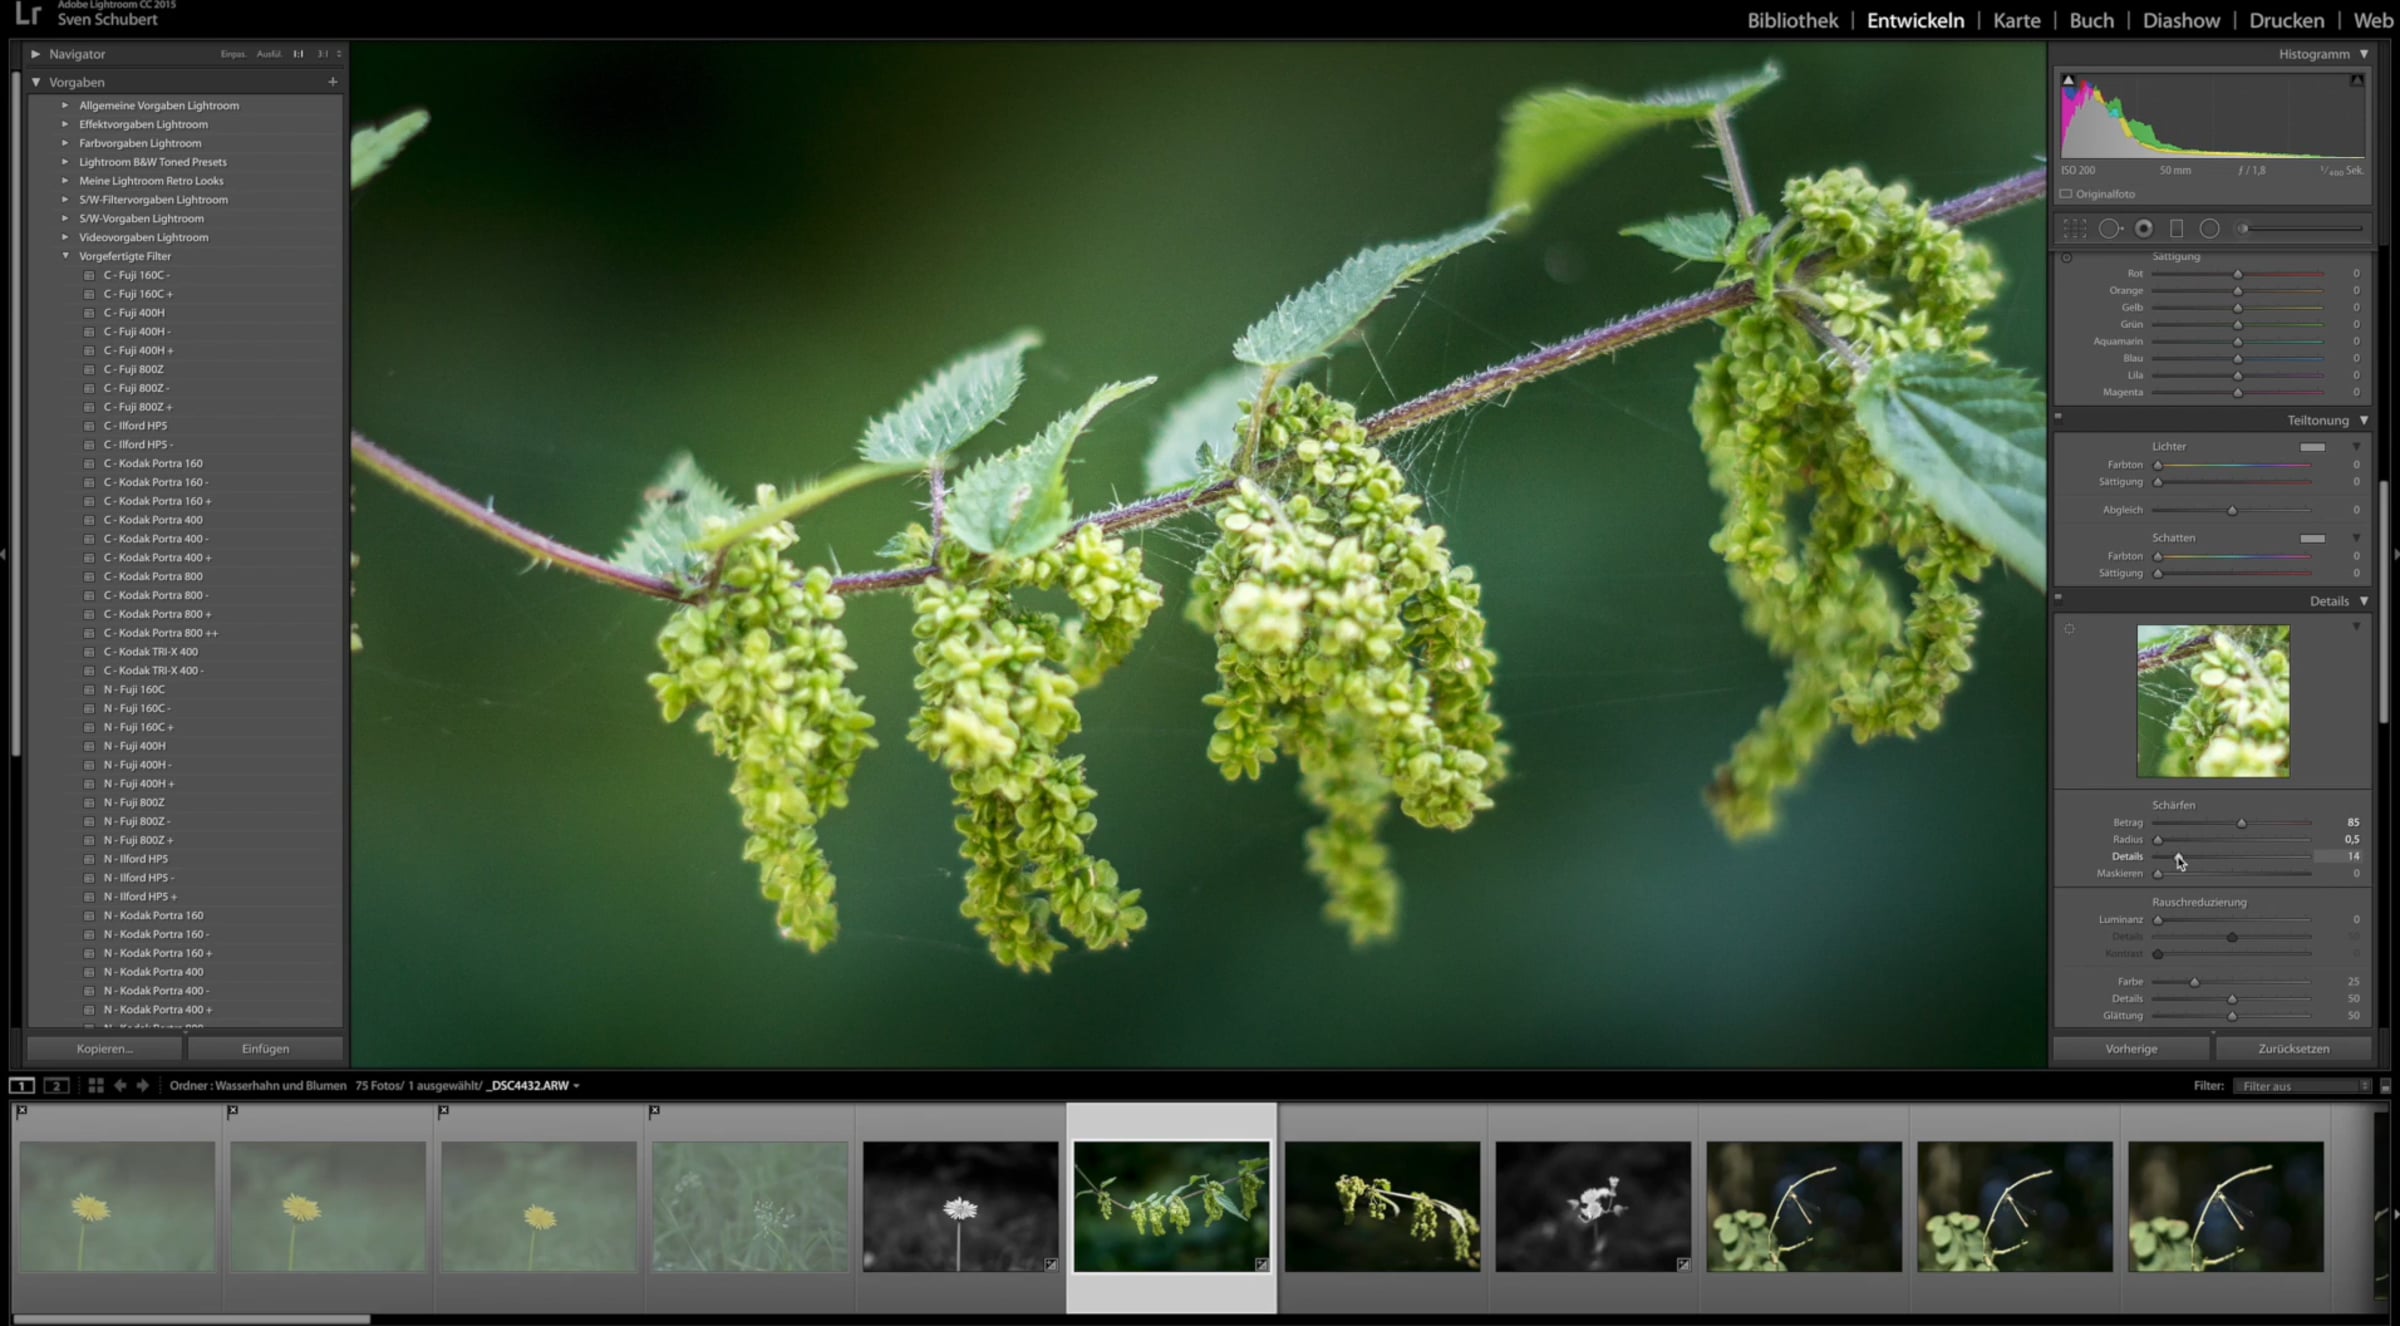
Task: Switch to the Bibliothek module
Action: [1792, 20]
